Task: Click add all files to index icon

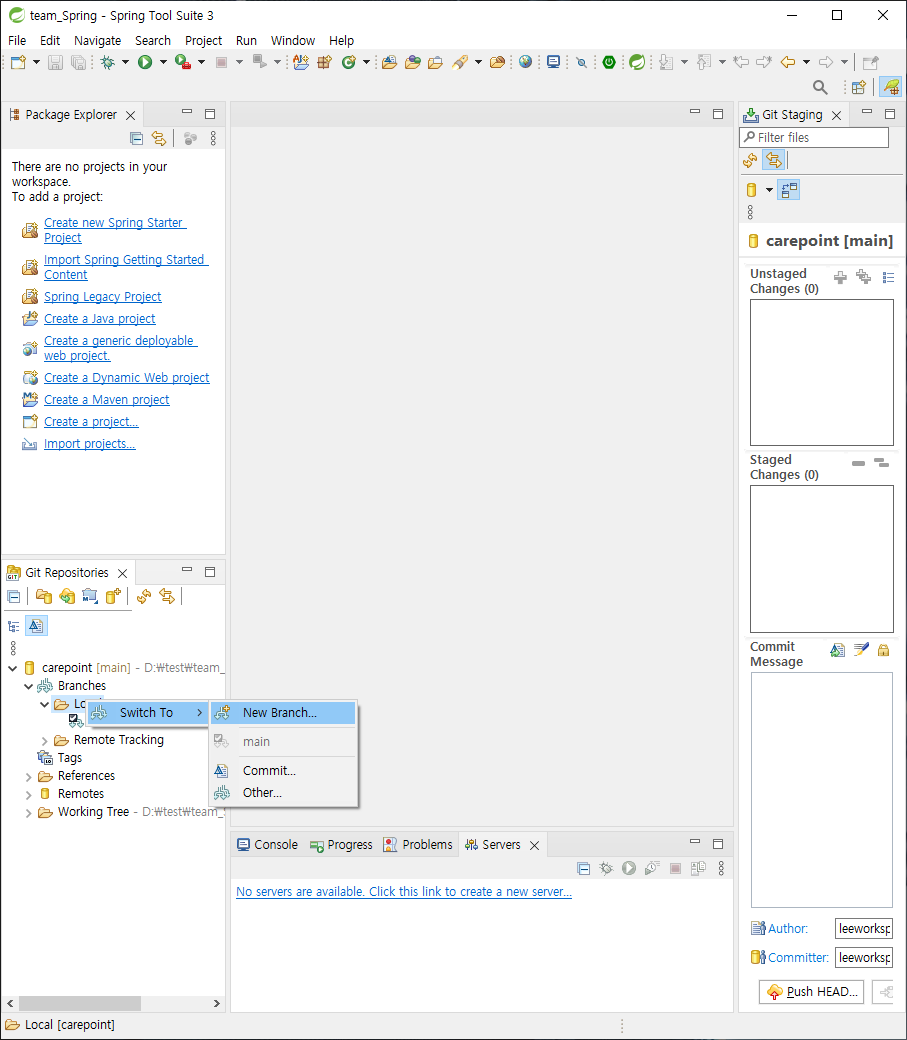Action: coord(863,277)
